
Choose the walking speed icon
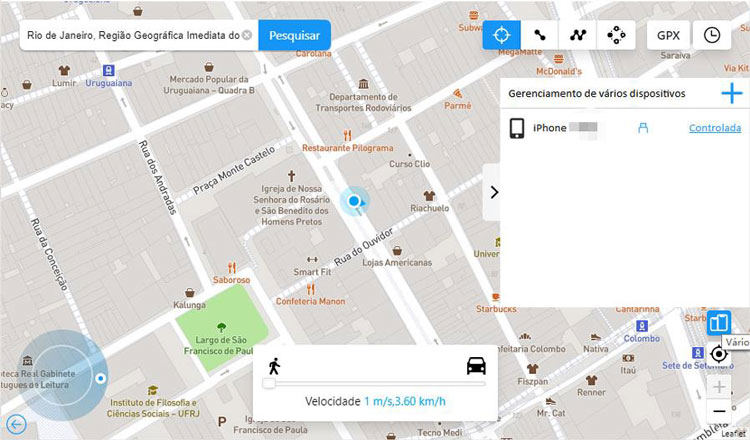click(273, 365)
